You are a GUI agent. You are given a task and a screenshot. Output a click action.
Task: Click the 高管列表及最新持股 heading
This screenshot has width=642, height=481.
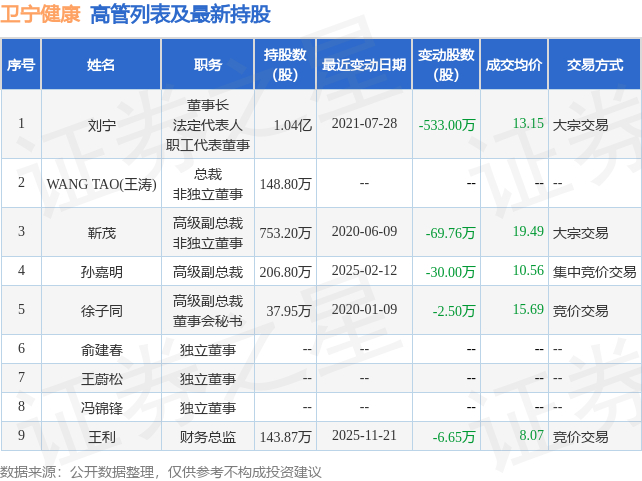click(x=180, y=14)
